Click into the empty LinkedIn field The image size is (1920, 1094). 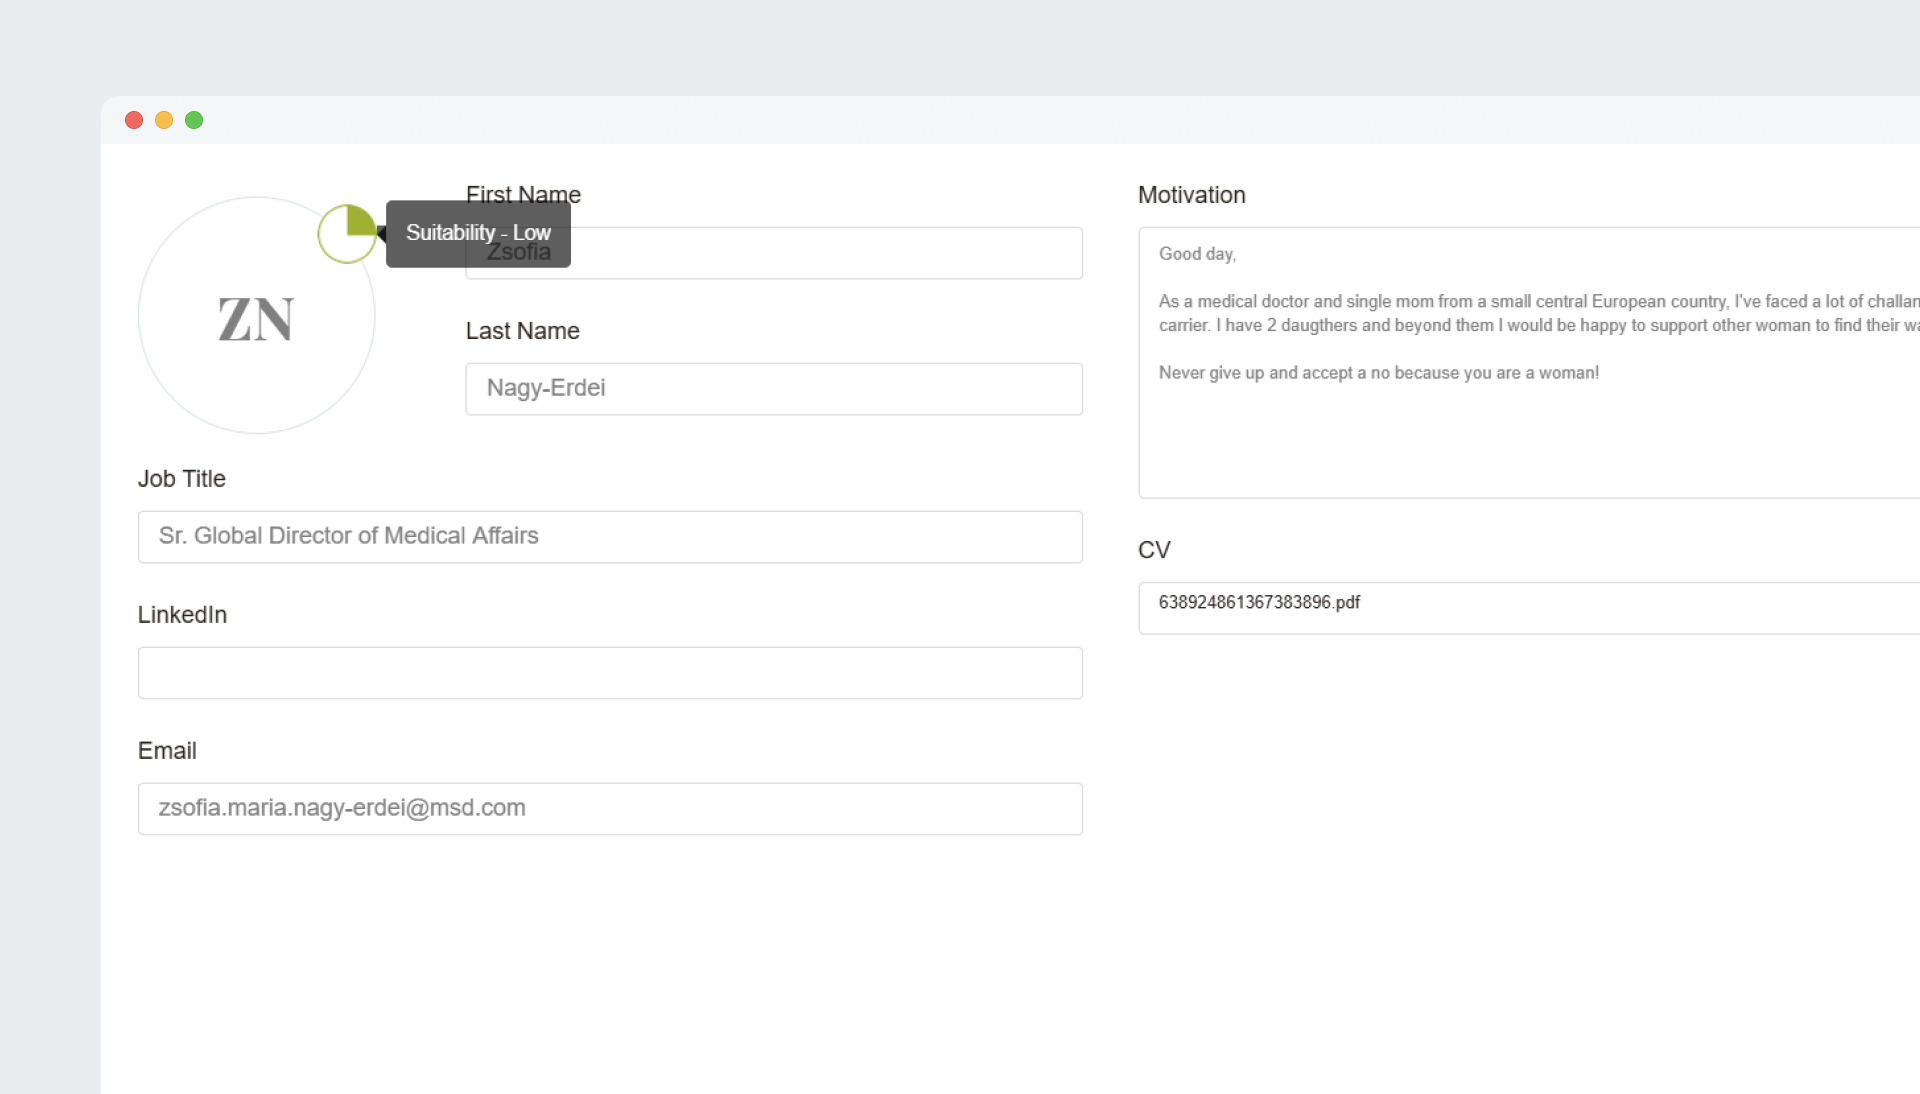[609, 673]
